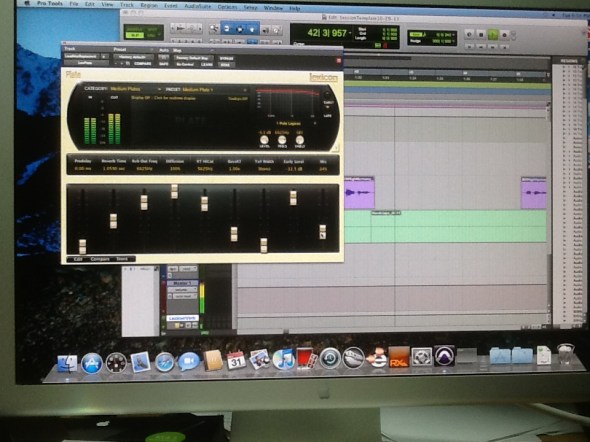Click the Mix slider handle
The height and width of the screenshot is (442, 590).
click(x=322, y=232)
